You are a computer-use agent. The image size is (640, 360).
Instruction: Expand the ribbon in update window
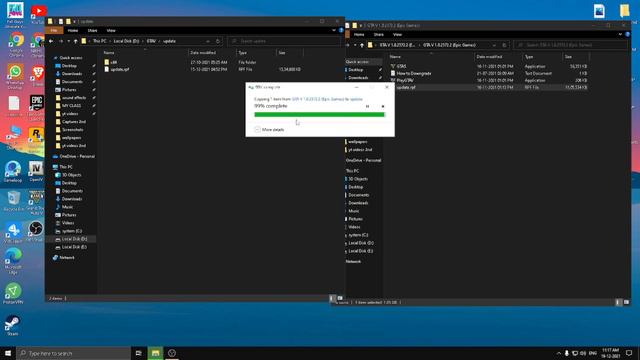(334, 31)
